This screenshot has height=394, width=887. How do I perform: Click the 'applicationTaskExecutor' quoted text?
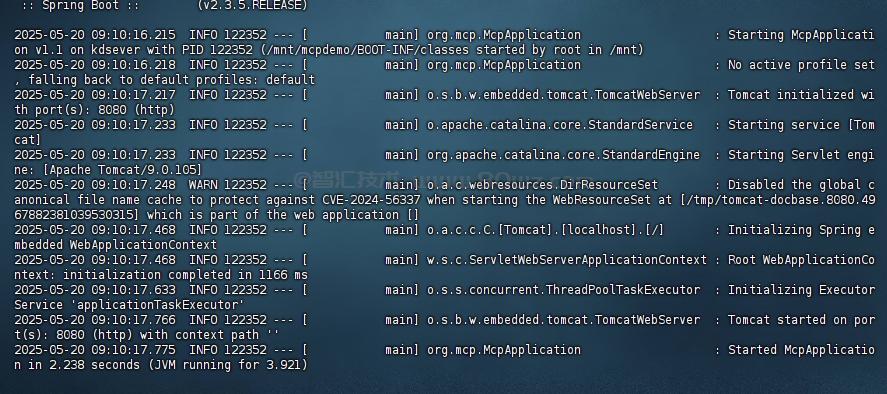154,305
